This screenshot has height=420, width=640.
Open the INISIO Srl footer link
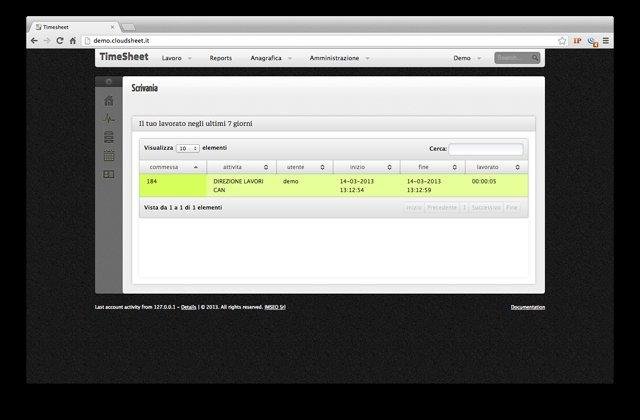[275, 307]
